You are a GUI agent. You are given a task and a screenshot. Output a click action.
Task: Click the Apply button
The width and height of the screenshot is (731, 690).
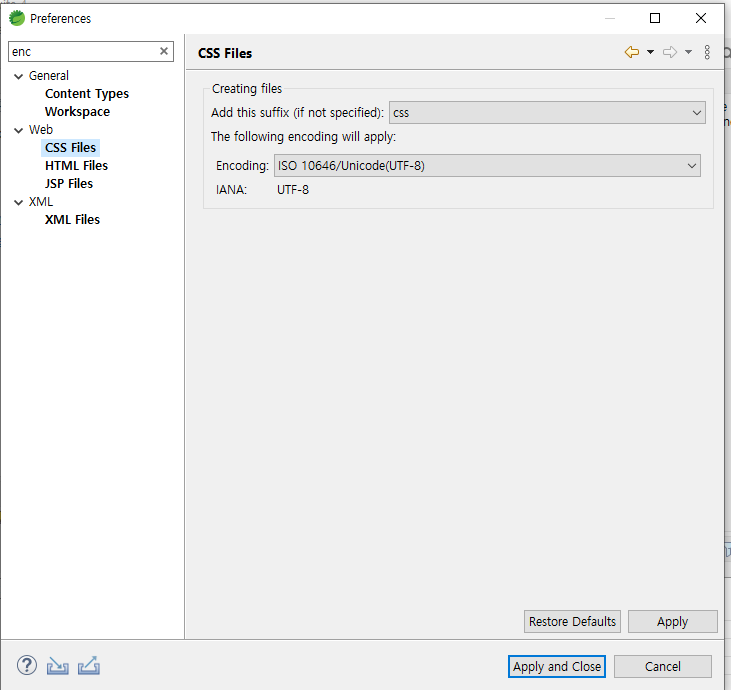pyautogui.click(x=672, y=621)
